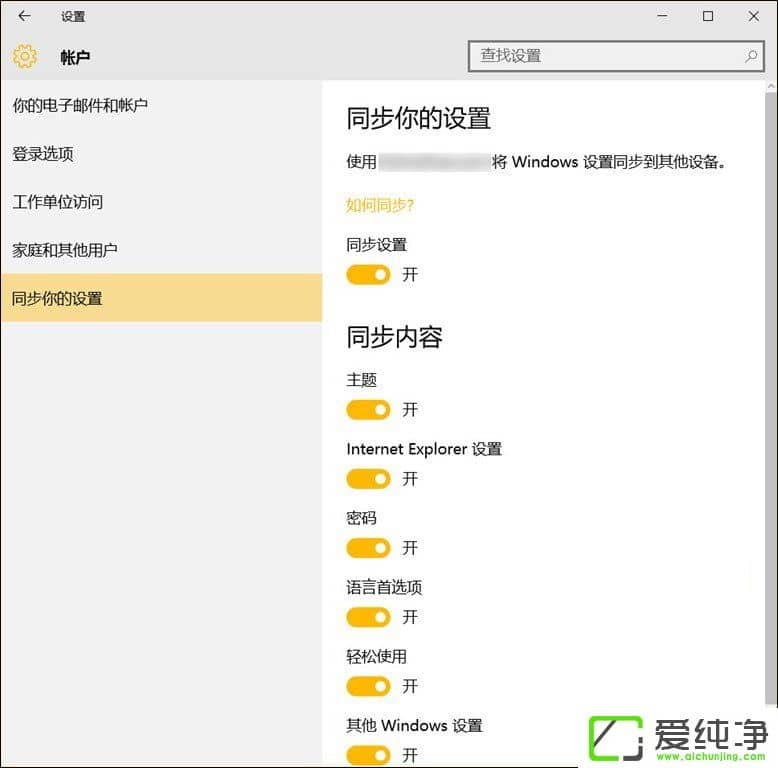Screen dimensions: 778x768
Task: Click the magnifier search icon
Action: [x=751, y=56]
